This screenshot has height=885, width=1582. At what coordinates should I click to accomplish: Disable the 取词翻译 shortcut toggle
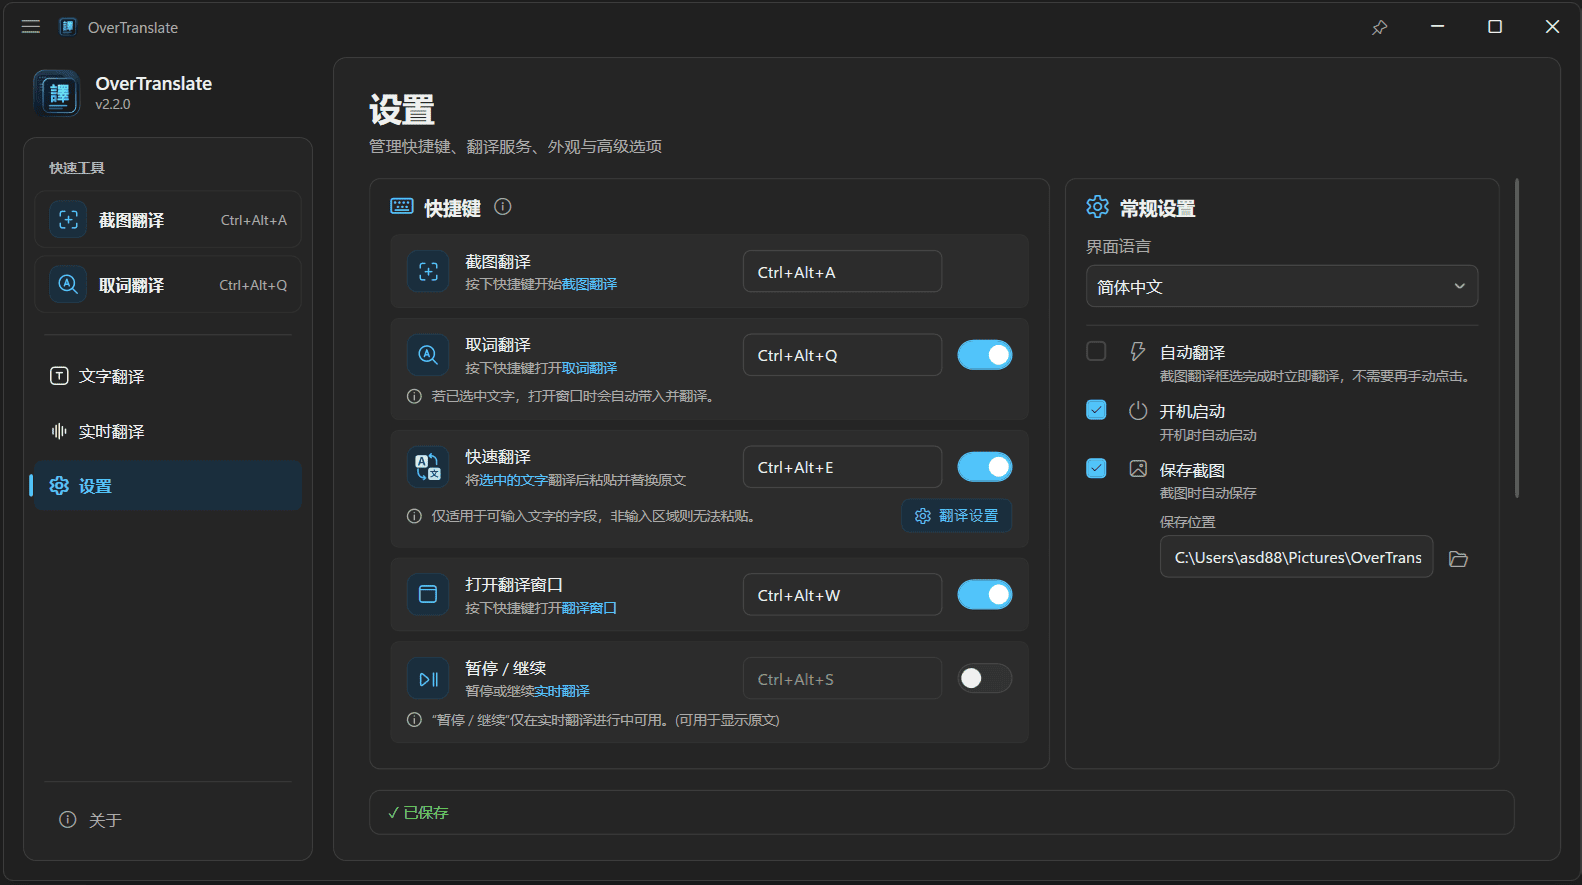985,355
